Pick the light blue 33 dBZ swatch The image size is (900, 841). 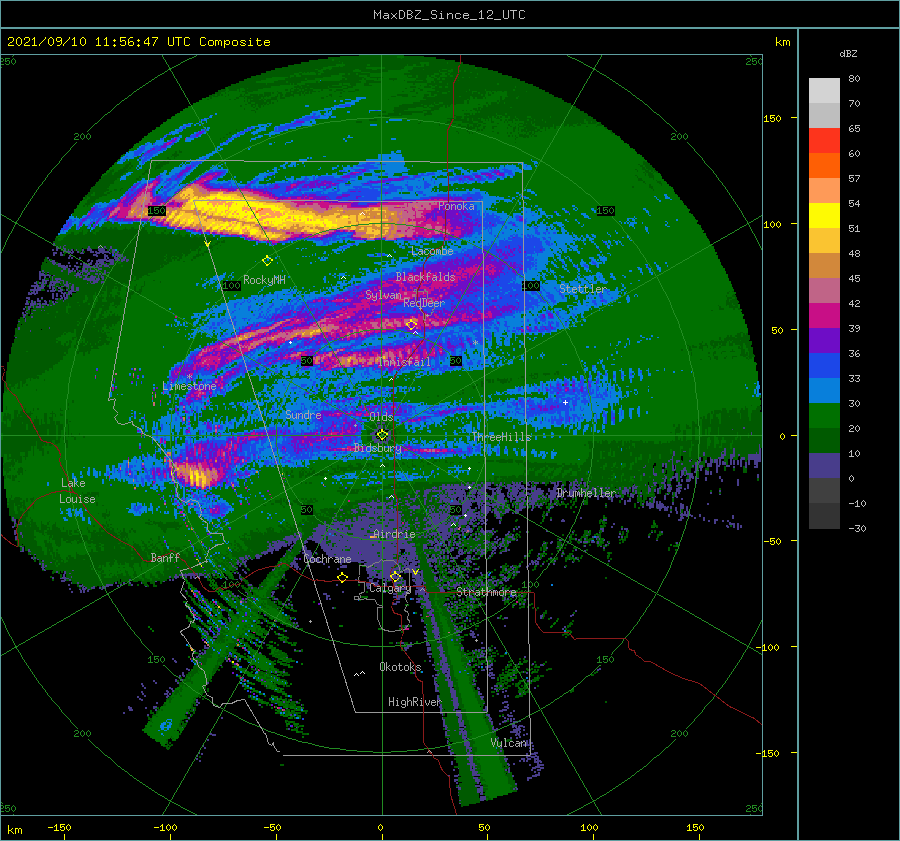(x=824, y=390)
